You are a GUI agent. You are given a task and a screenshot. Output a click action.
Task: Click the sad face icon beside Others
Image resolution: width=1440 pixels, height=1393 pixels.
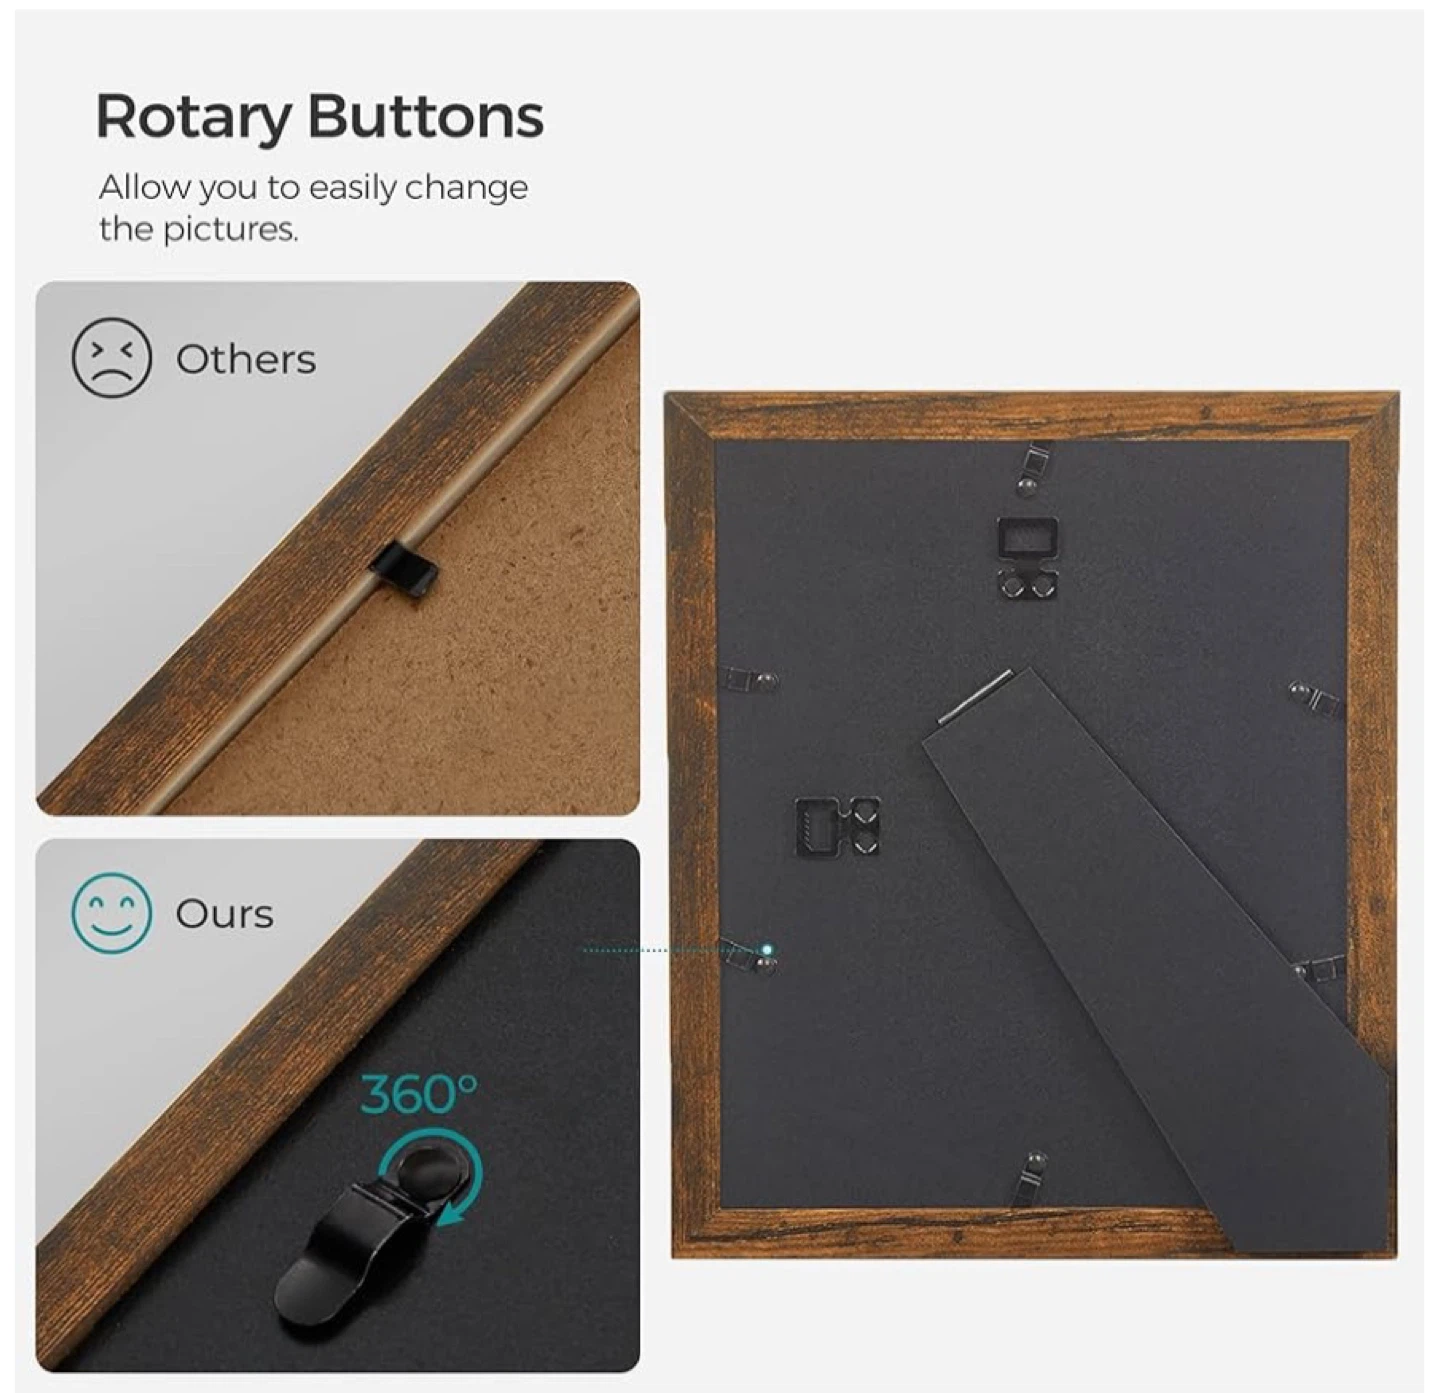click(111, 358)
